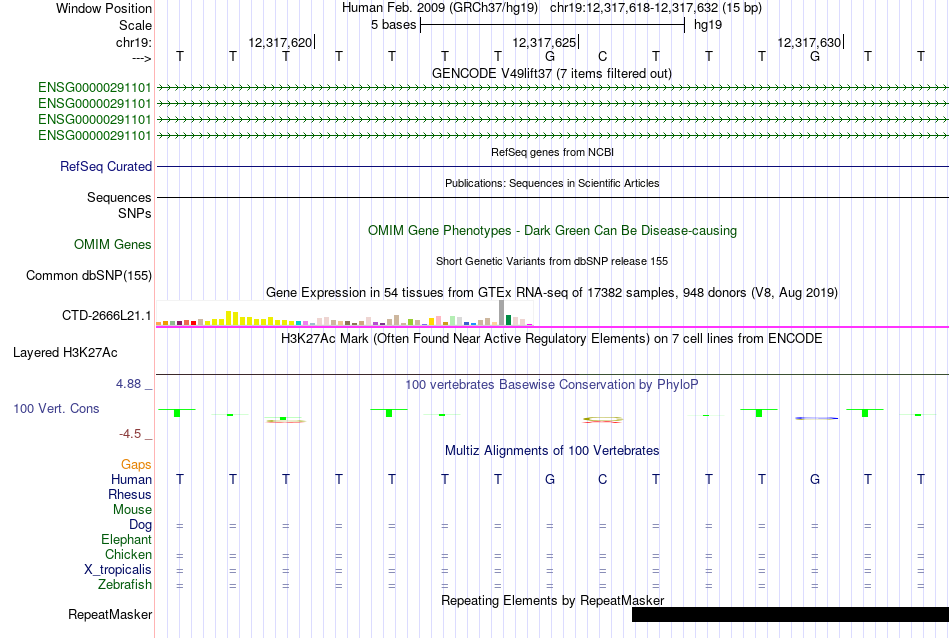
Task: Open Publications: Sequences in Scientific Articles title
Action: point(552,183)
